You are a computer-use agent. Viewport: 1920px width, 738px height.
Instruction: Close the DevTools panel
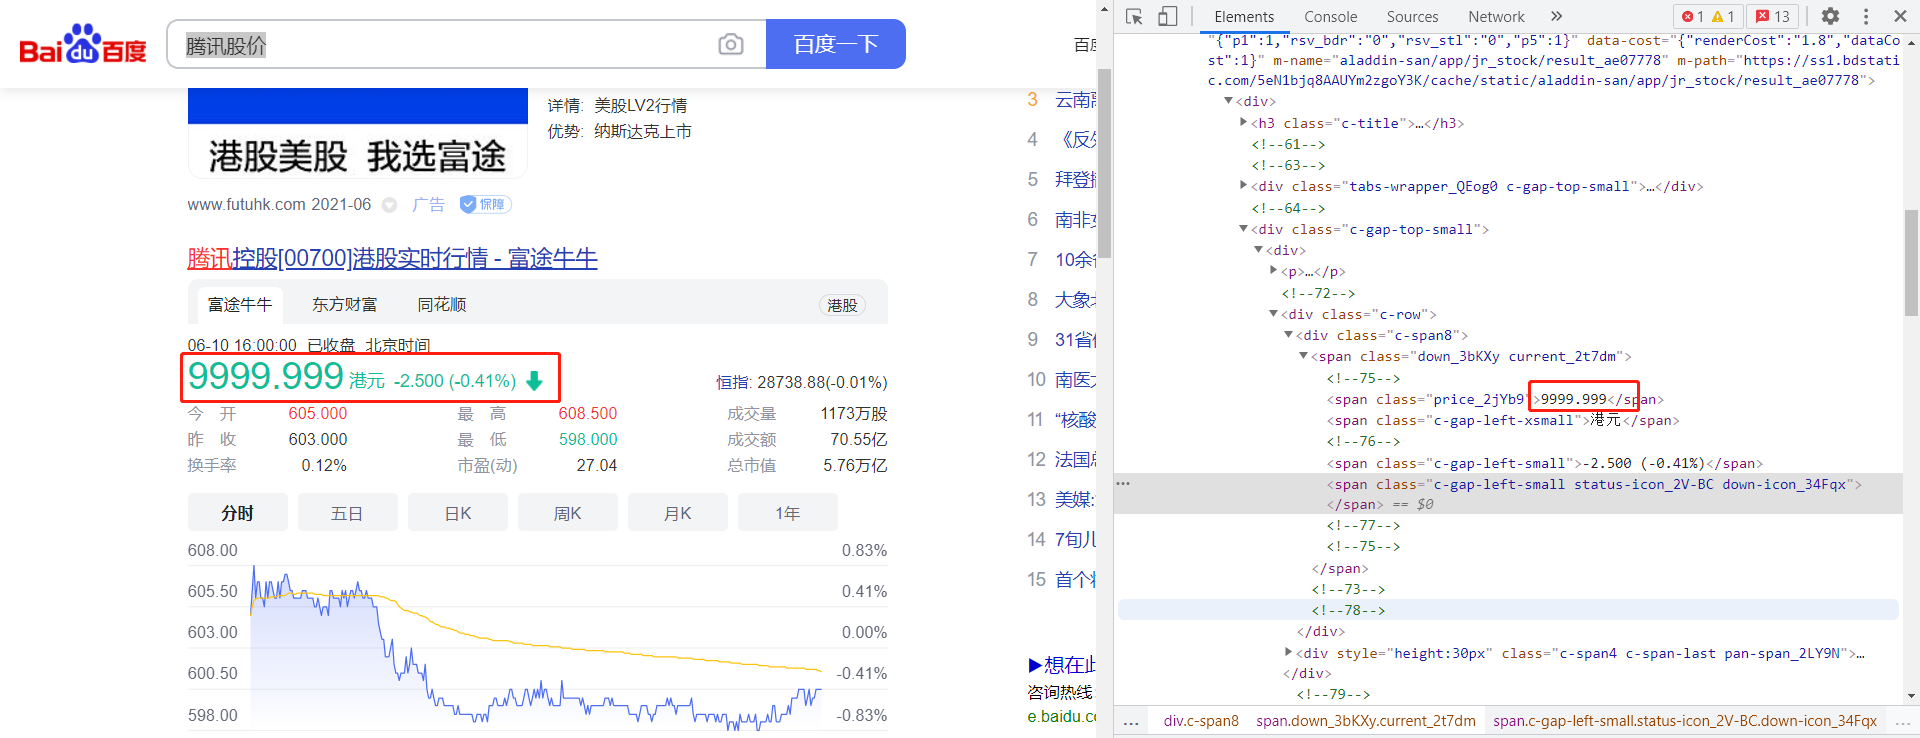tap(1900, 16)
